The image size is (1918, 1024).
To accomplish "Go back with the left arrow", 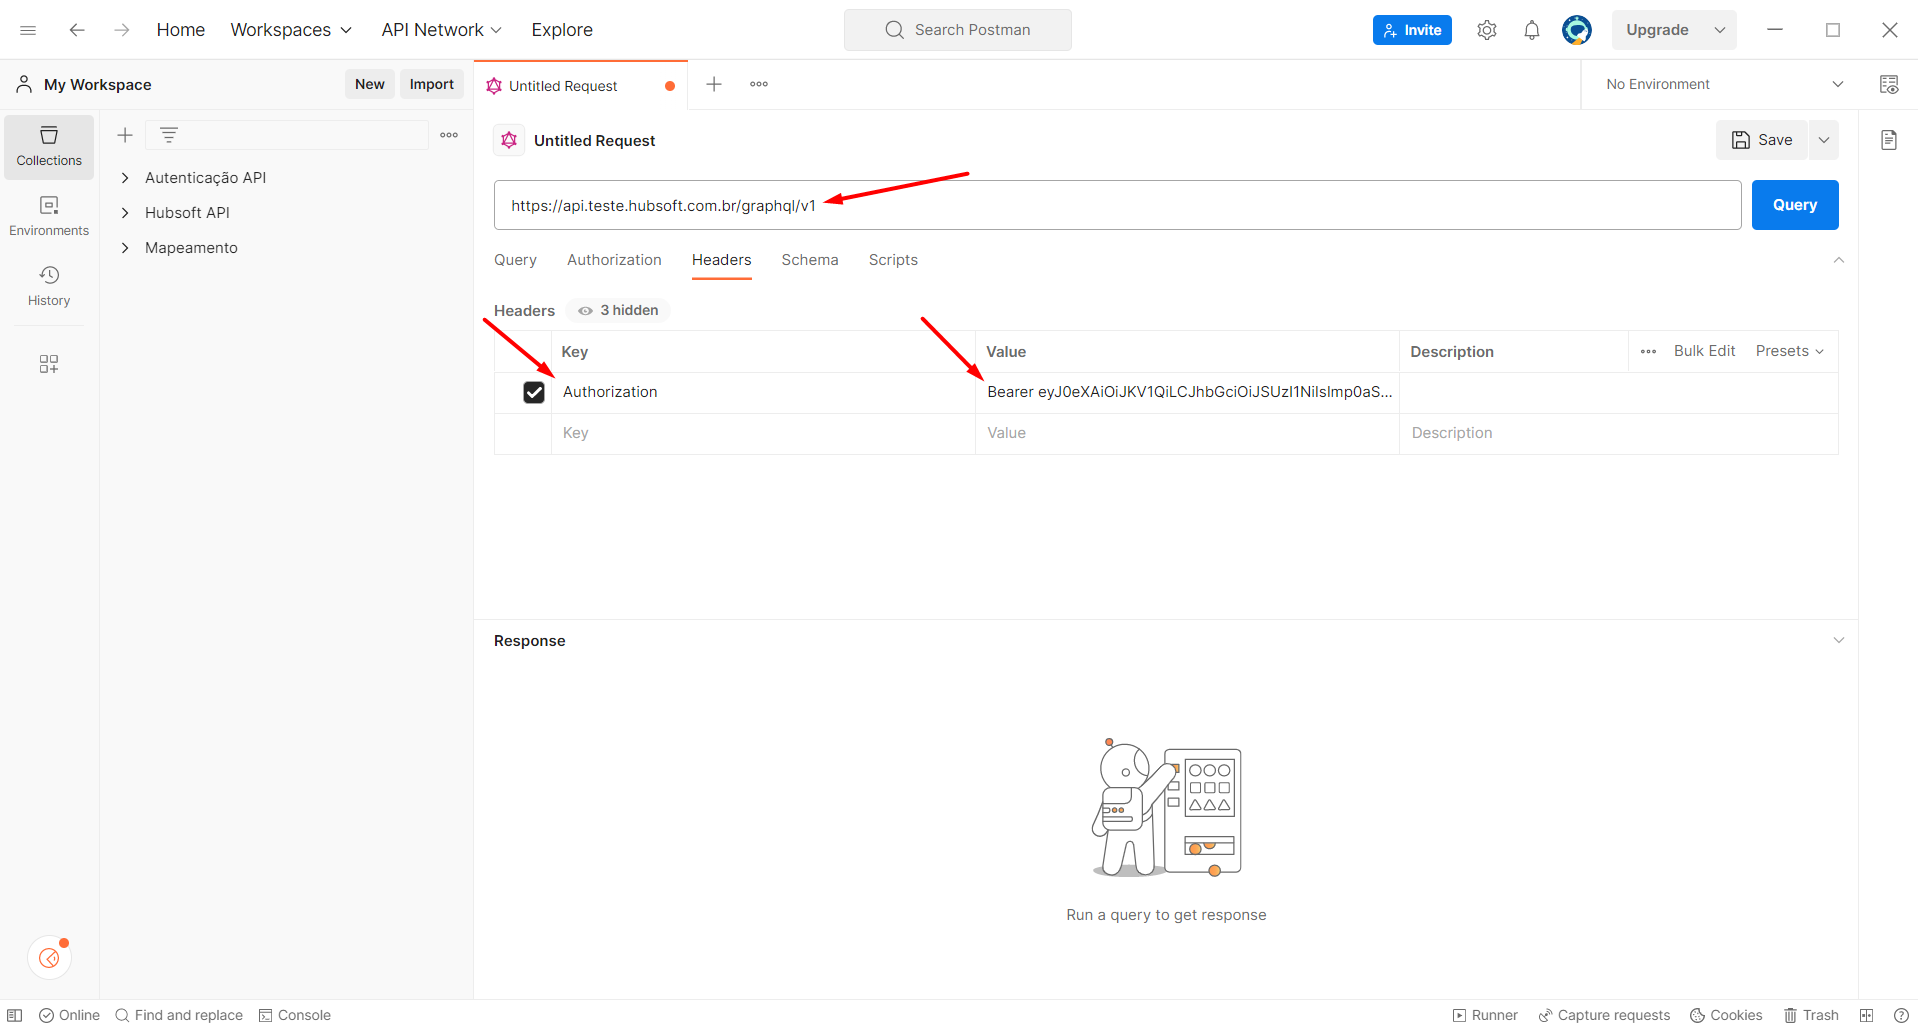I will [77, 30].
